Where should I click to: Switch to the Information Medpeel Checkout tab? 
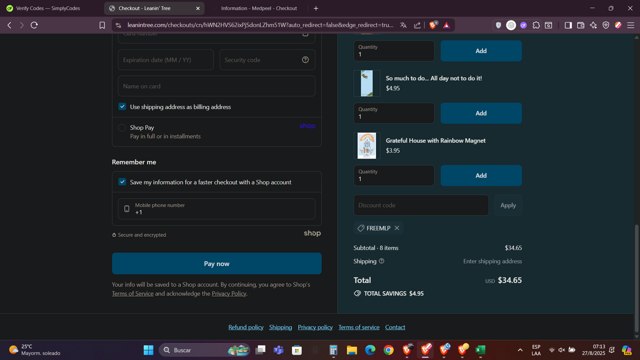(259, 8)
